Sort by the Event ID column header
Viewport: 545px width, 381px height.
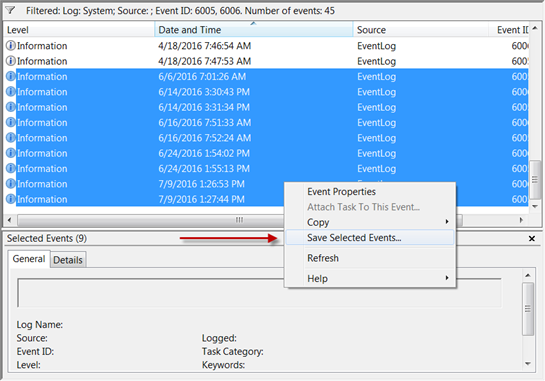(509, 30)
